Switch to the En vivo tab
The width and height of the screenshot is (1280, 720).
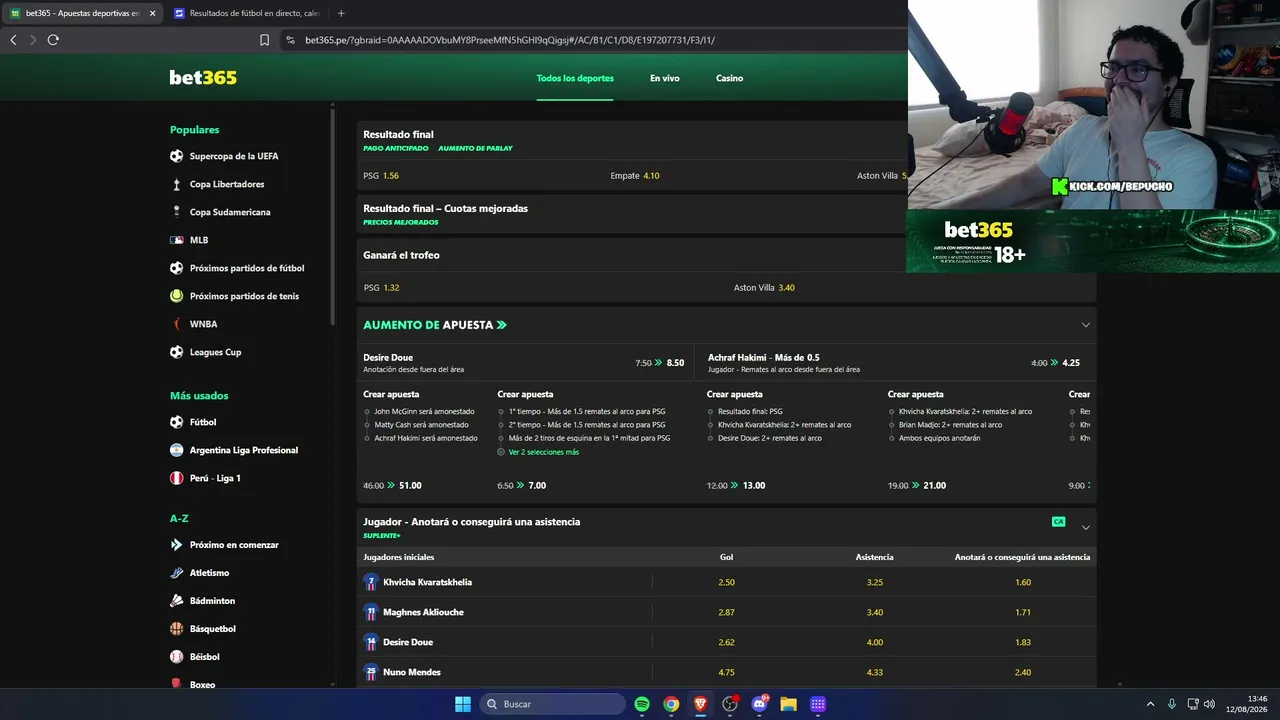click(665, 78)
